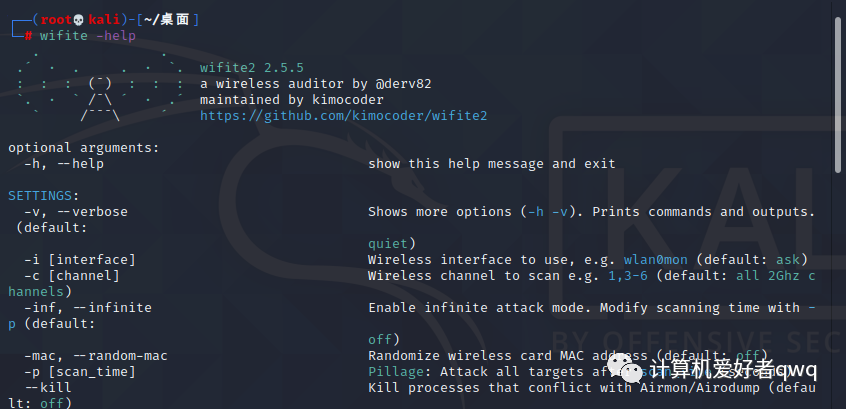This screenshot has width=846, height=409.
Task: Click the skull icon in the prompt
Action: click(x=78, y=21)
